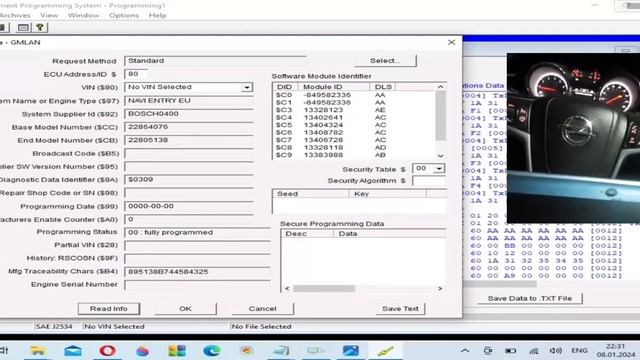Open File Explorer from taskbar
Screen dimensions: 640x360
click(x=38, y=351)
